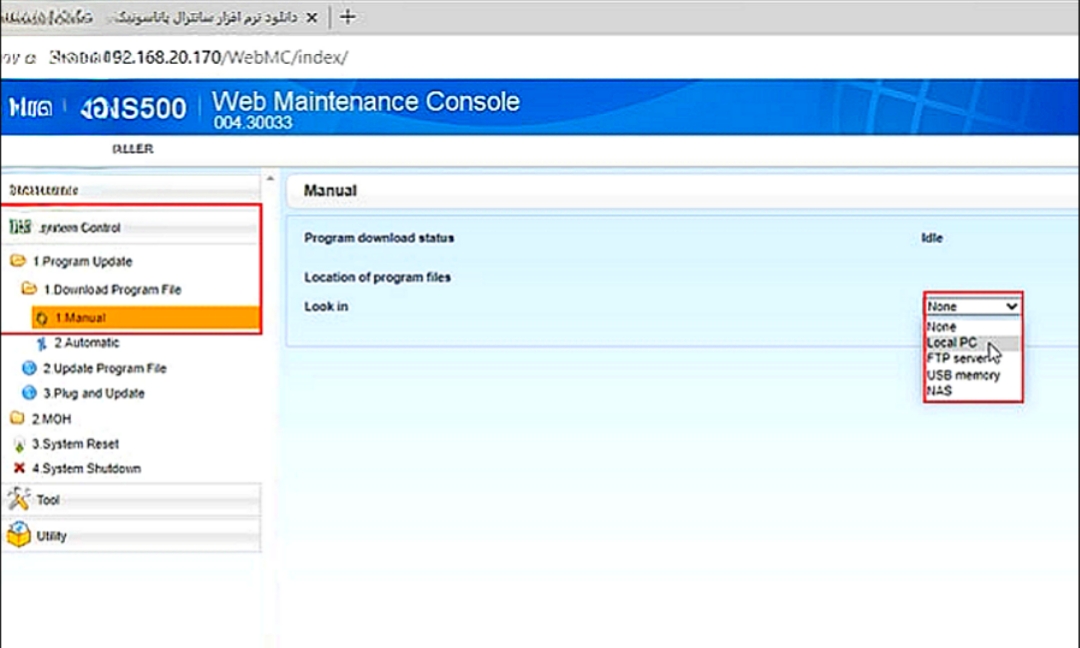
Task: Click the Tool wrench icon
Action: (19, 499)
